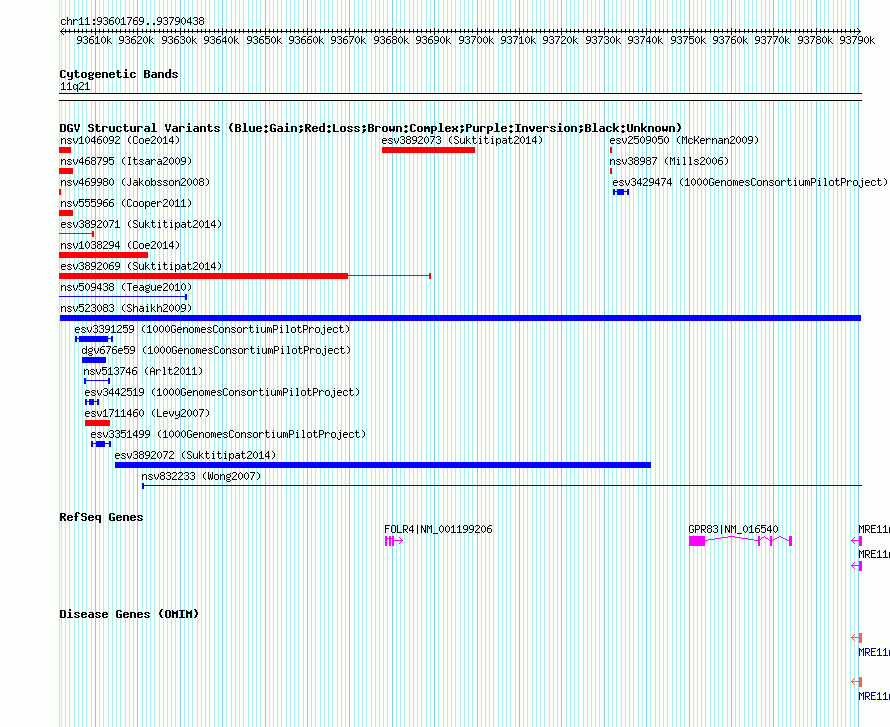This screenshot has width=890, height=727.
Task: Click the magenta FOLR4 gene glyph
Action: (x=394, y=541)
